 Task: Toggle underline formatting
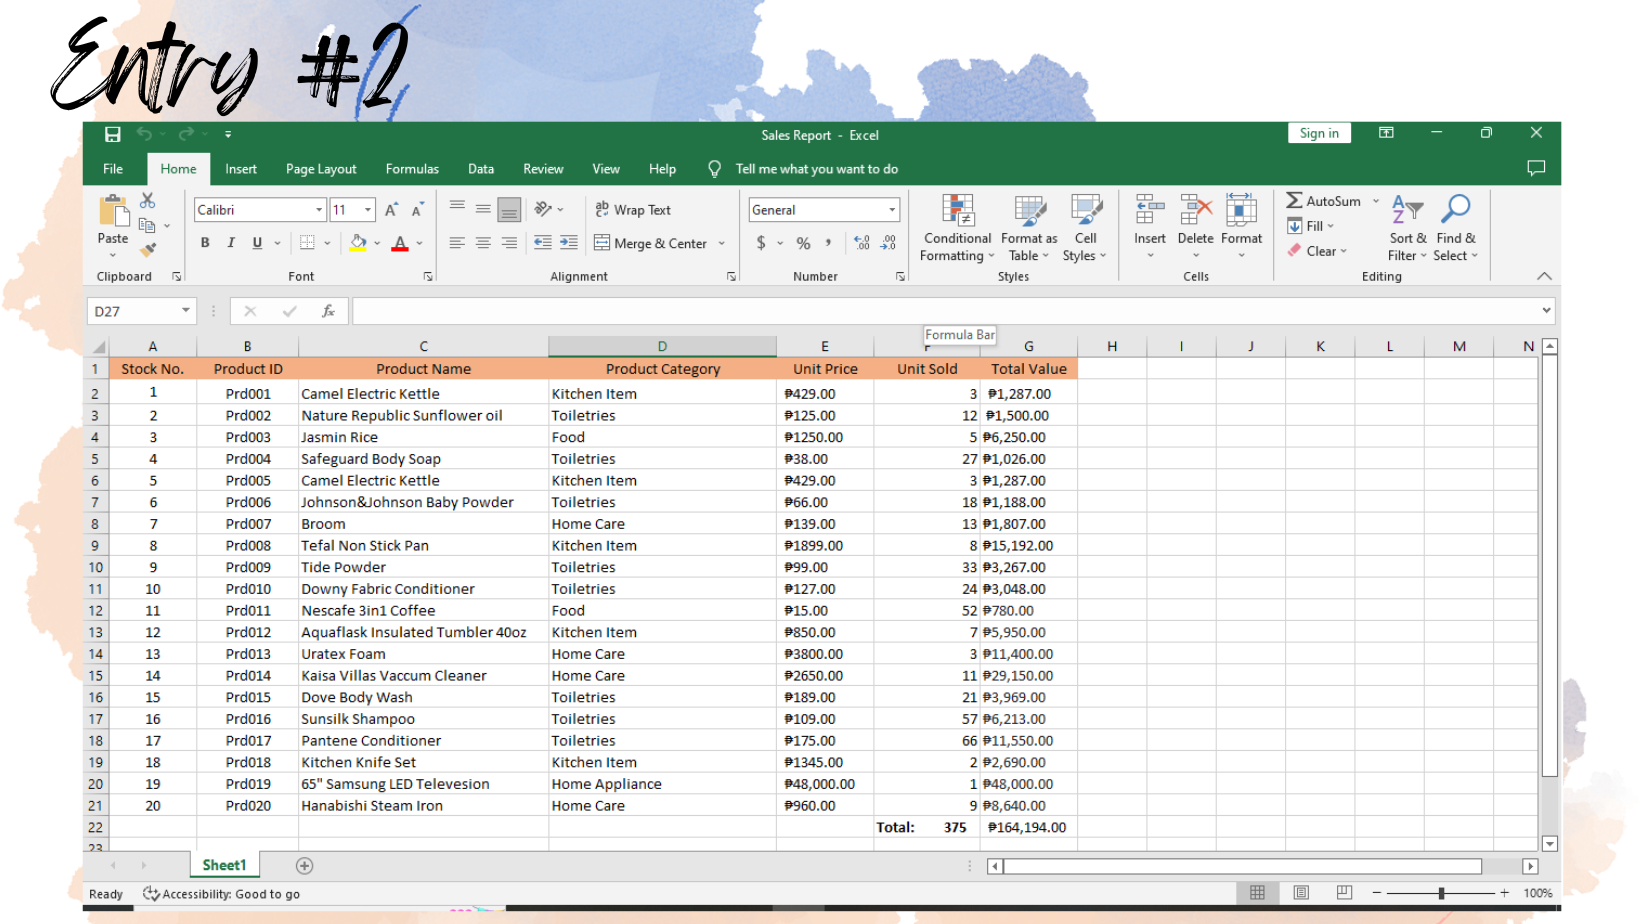pyautogui.click(x=257, y=243)
